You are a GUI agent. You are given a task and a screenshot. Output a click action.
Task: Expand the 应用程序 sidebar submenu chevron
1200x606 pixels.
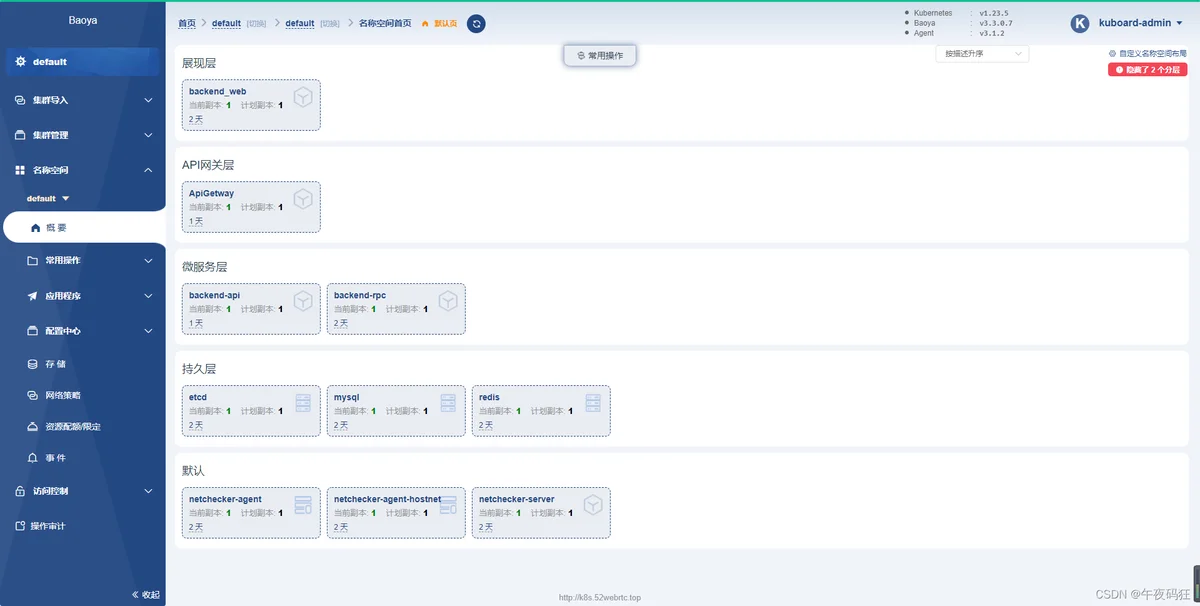(x=148, y=296)
